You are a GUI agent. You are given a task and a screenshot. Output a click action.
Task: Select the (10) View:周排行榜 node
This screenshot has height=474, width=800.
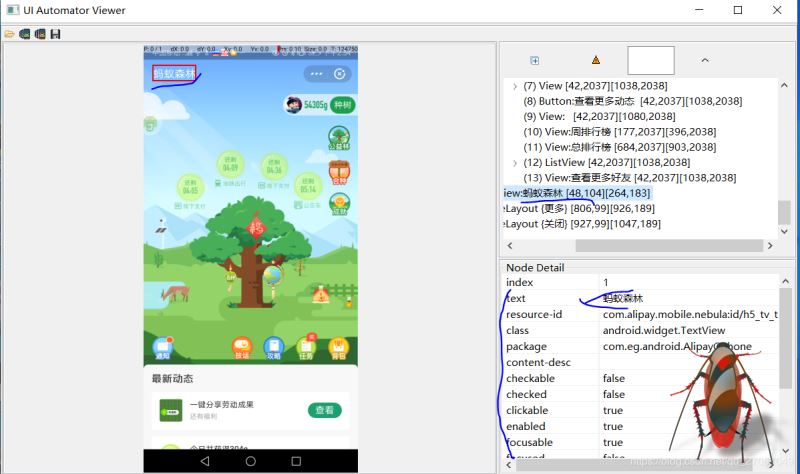(x=619, y=132)
